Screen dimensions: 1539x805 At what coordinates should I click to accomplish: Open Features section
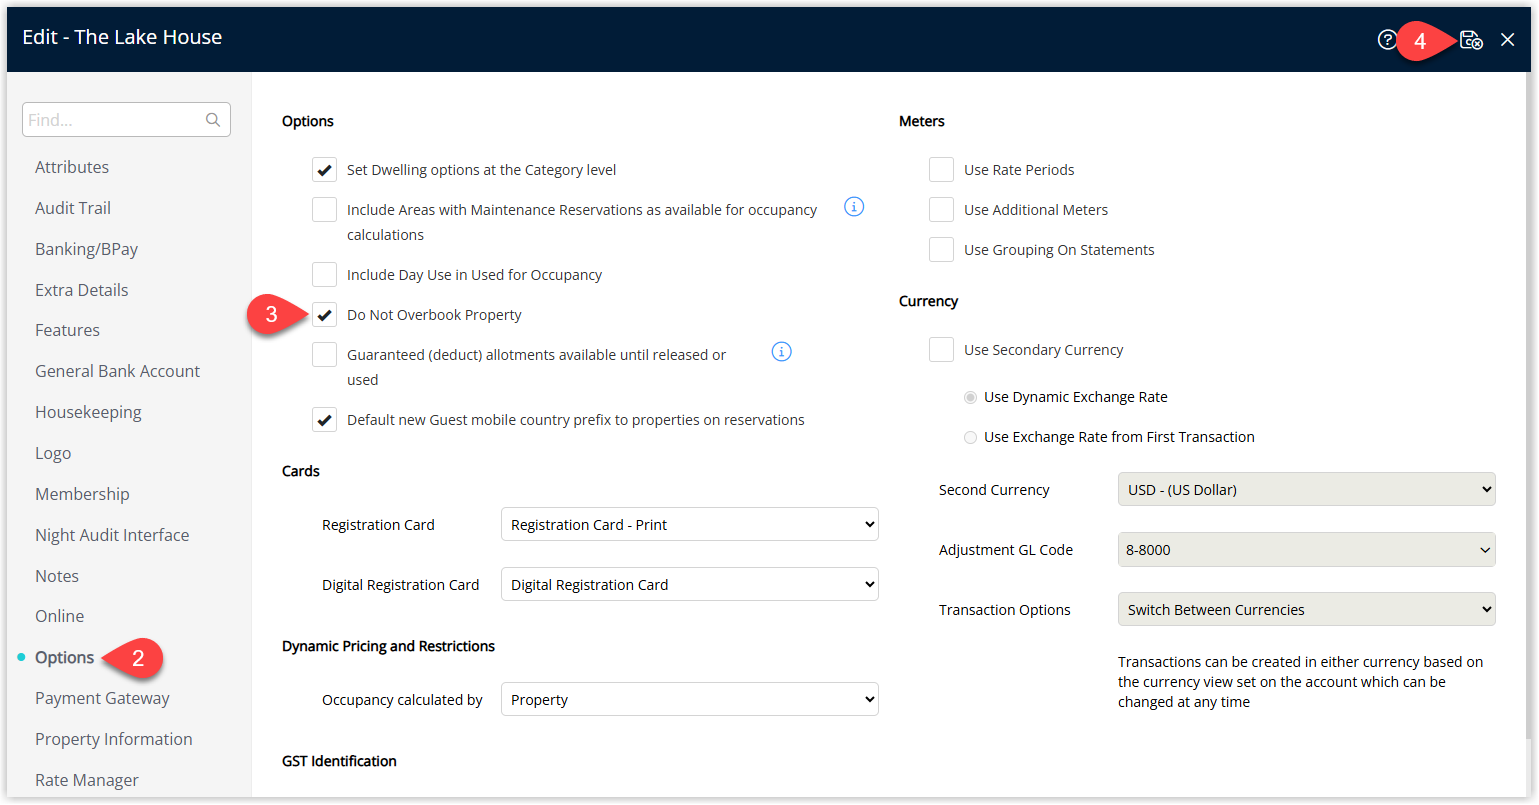67,330
